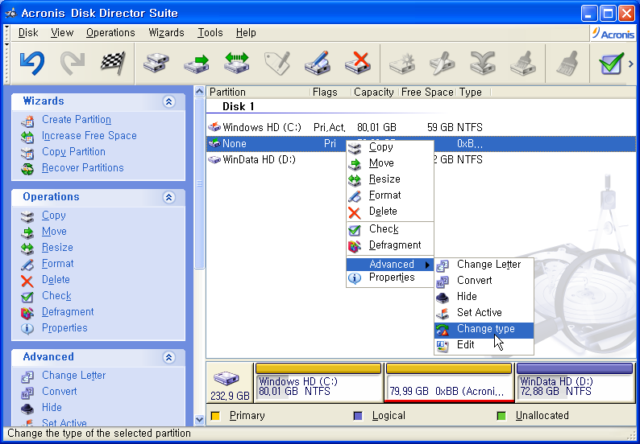Click the Undo toolbar icon
This screenshot has width=640, height=444.
coord(32,63)
